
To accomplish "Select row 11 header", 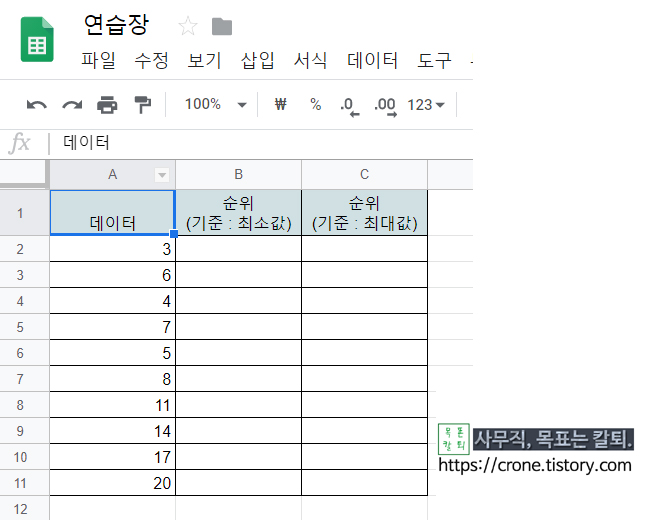I will click(24, 483).
